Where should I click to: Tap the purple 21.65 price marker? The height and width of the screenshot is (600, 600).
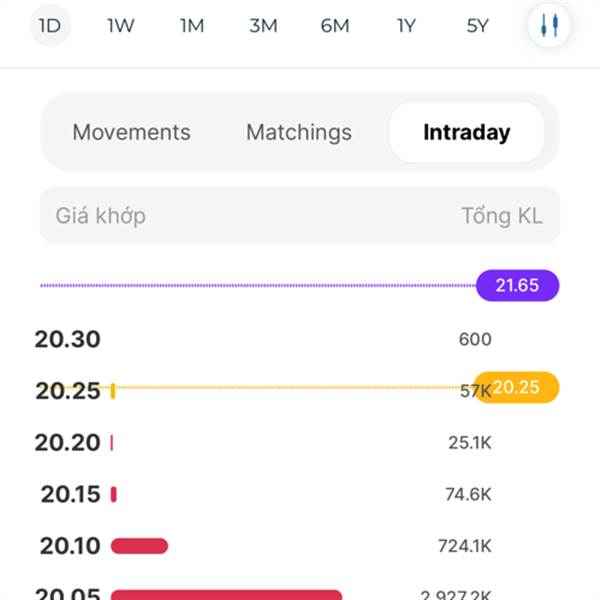tap(517, 285)
